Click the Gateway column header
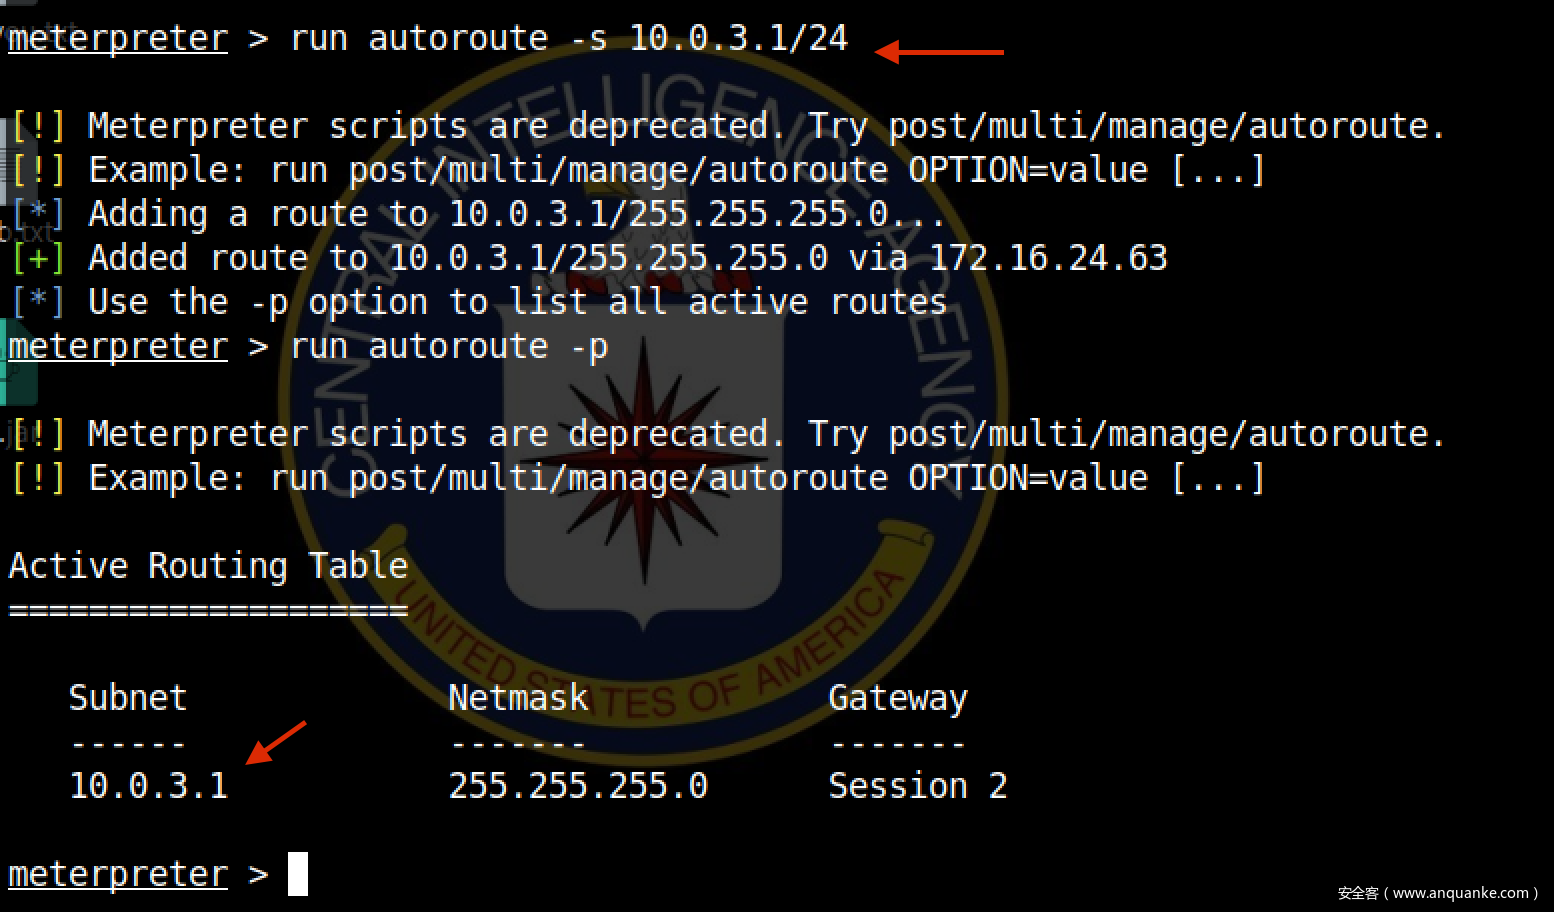This screenshot has width=1554, height=912. [897, 697]
